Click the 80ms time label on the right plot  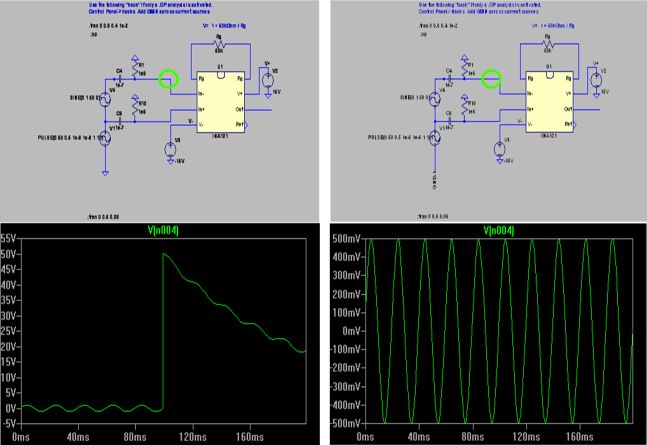point(472,437)
